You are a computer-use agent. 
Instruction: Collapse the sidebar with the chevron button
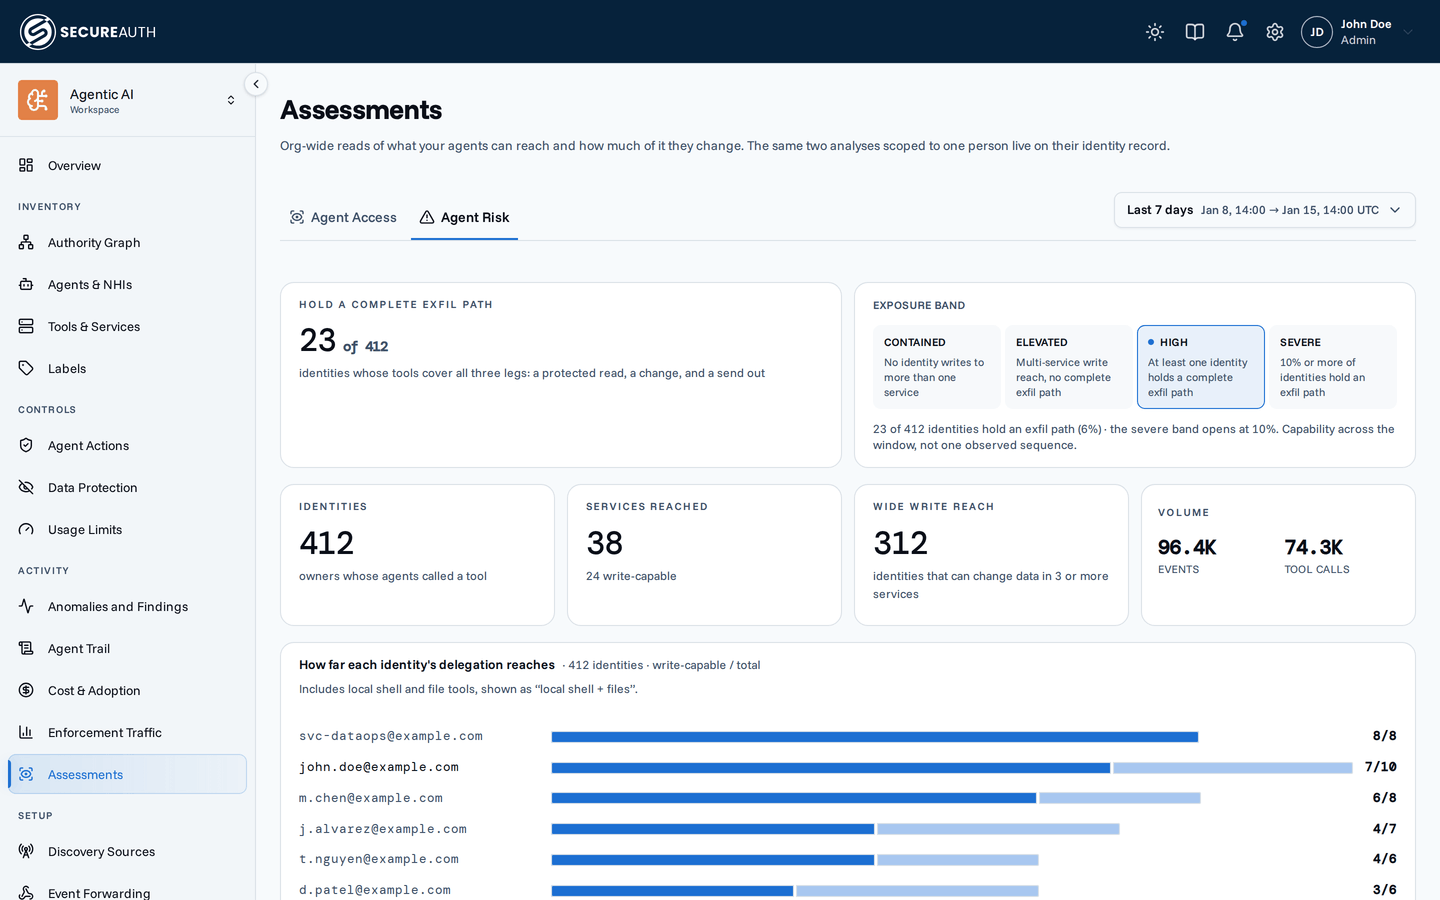tap(256, 84)
